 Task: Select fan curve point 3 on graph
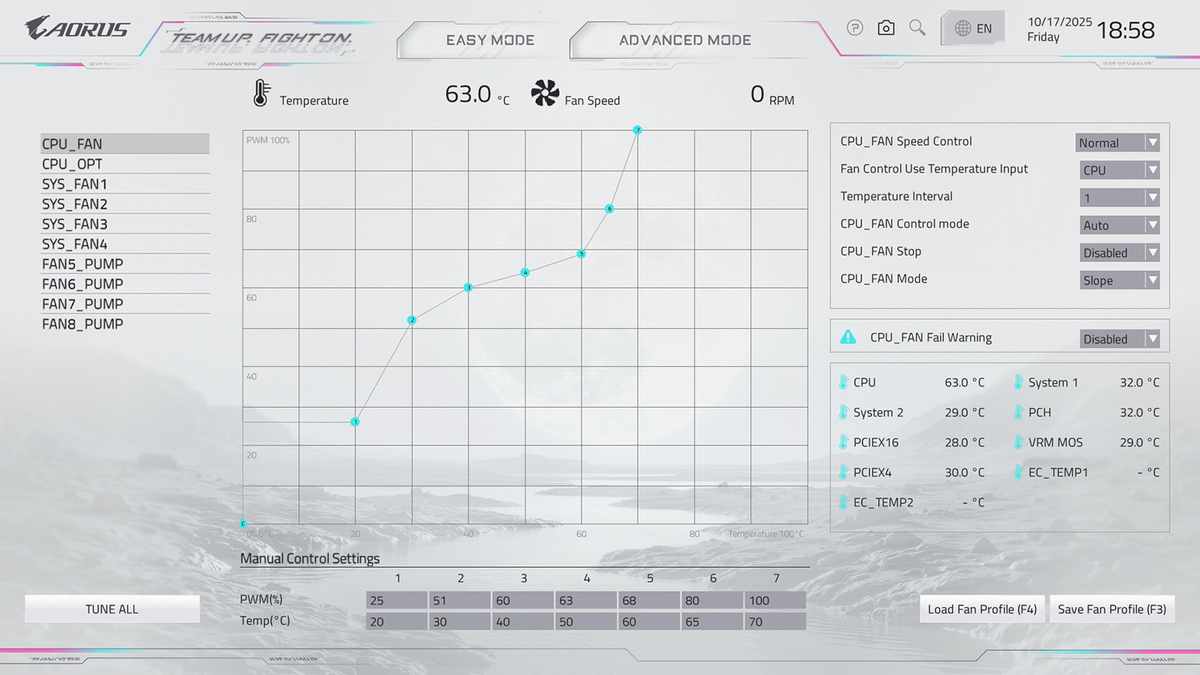(468, 287)
